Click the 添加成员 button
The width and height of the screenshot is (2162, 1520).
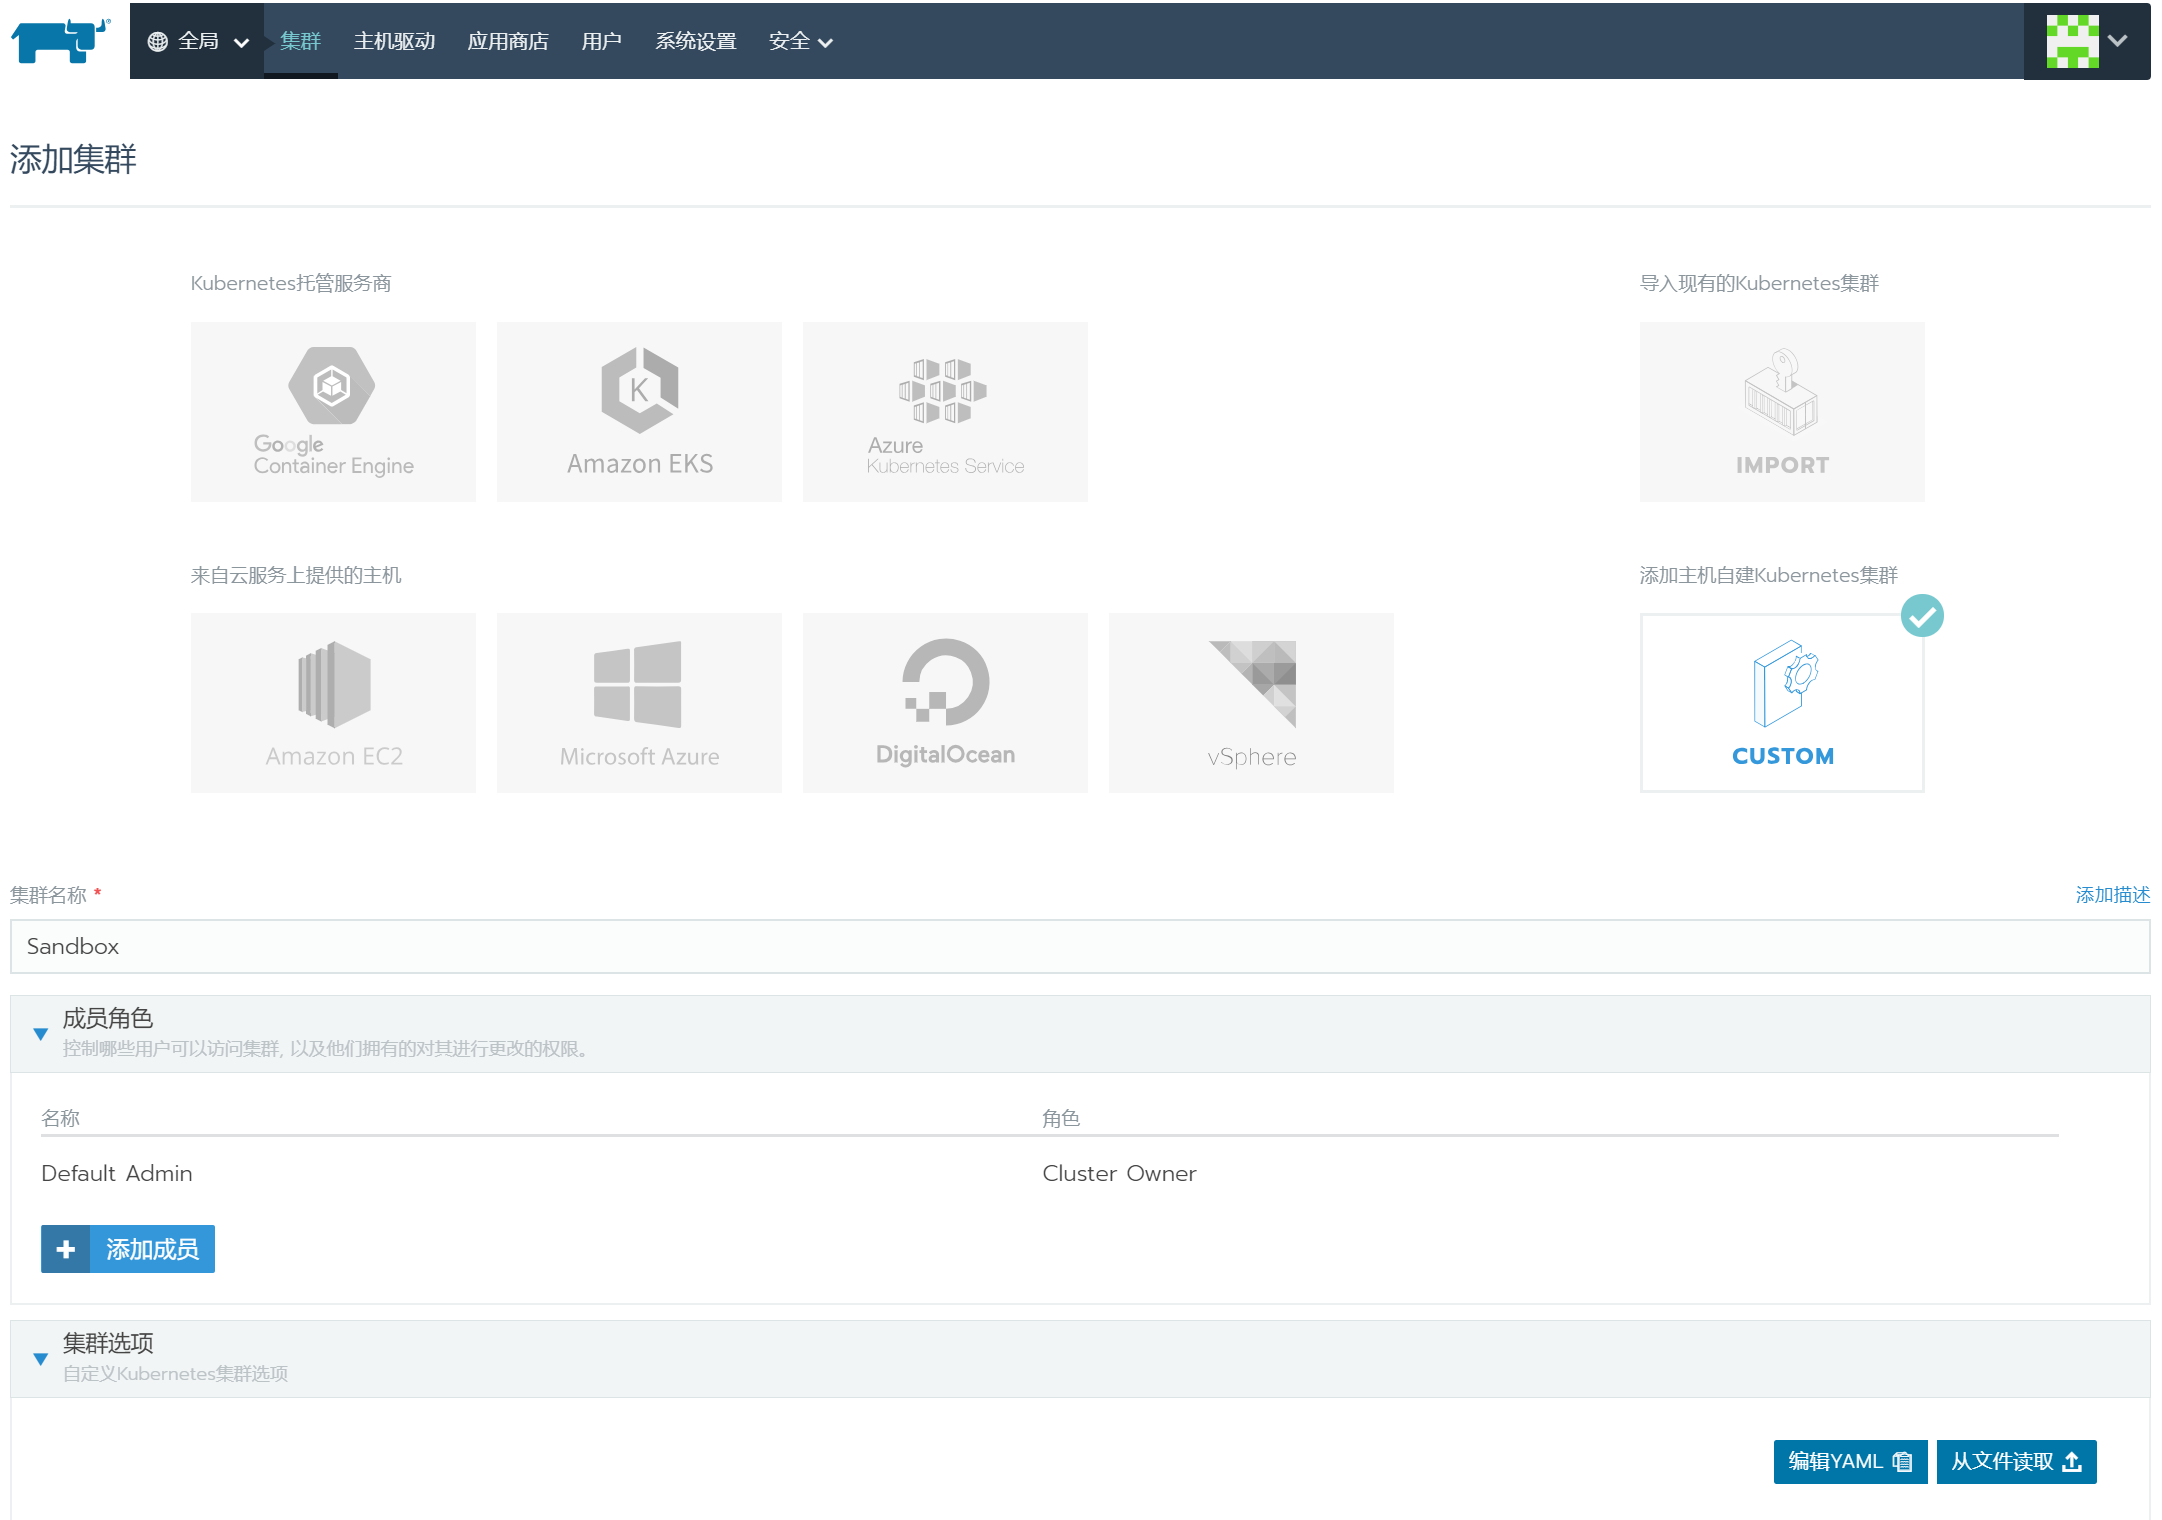click(128, 1249)
